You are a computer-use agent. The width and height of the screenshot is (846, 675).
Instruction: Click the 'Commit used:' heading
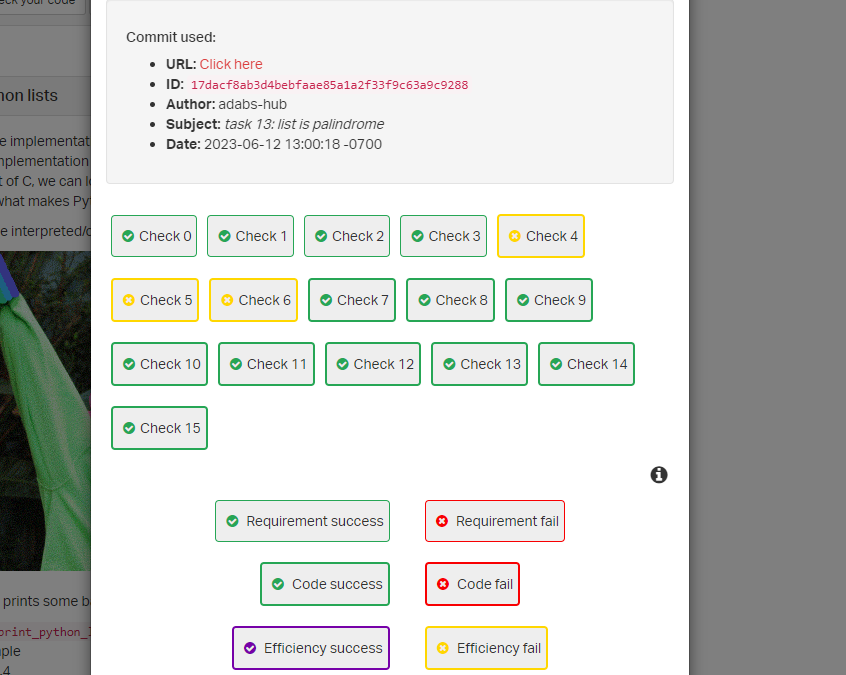point(171,37)
